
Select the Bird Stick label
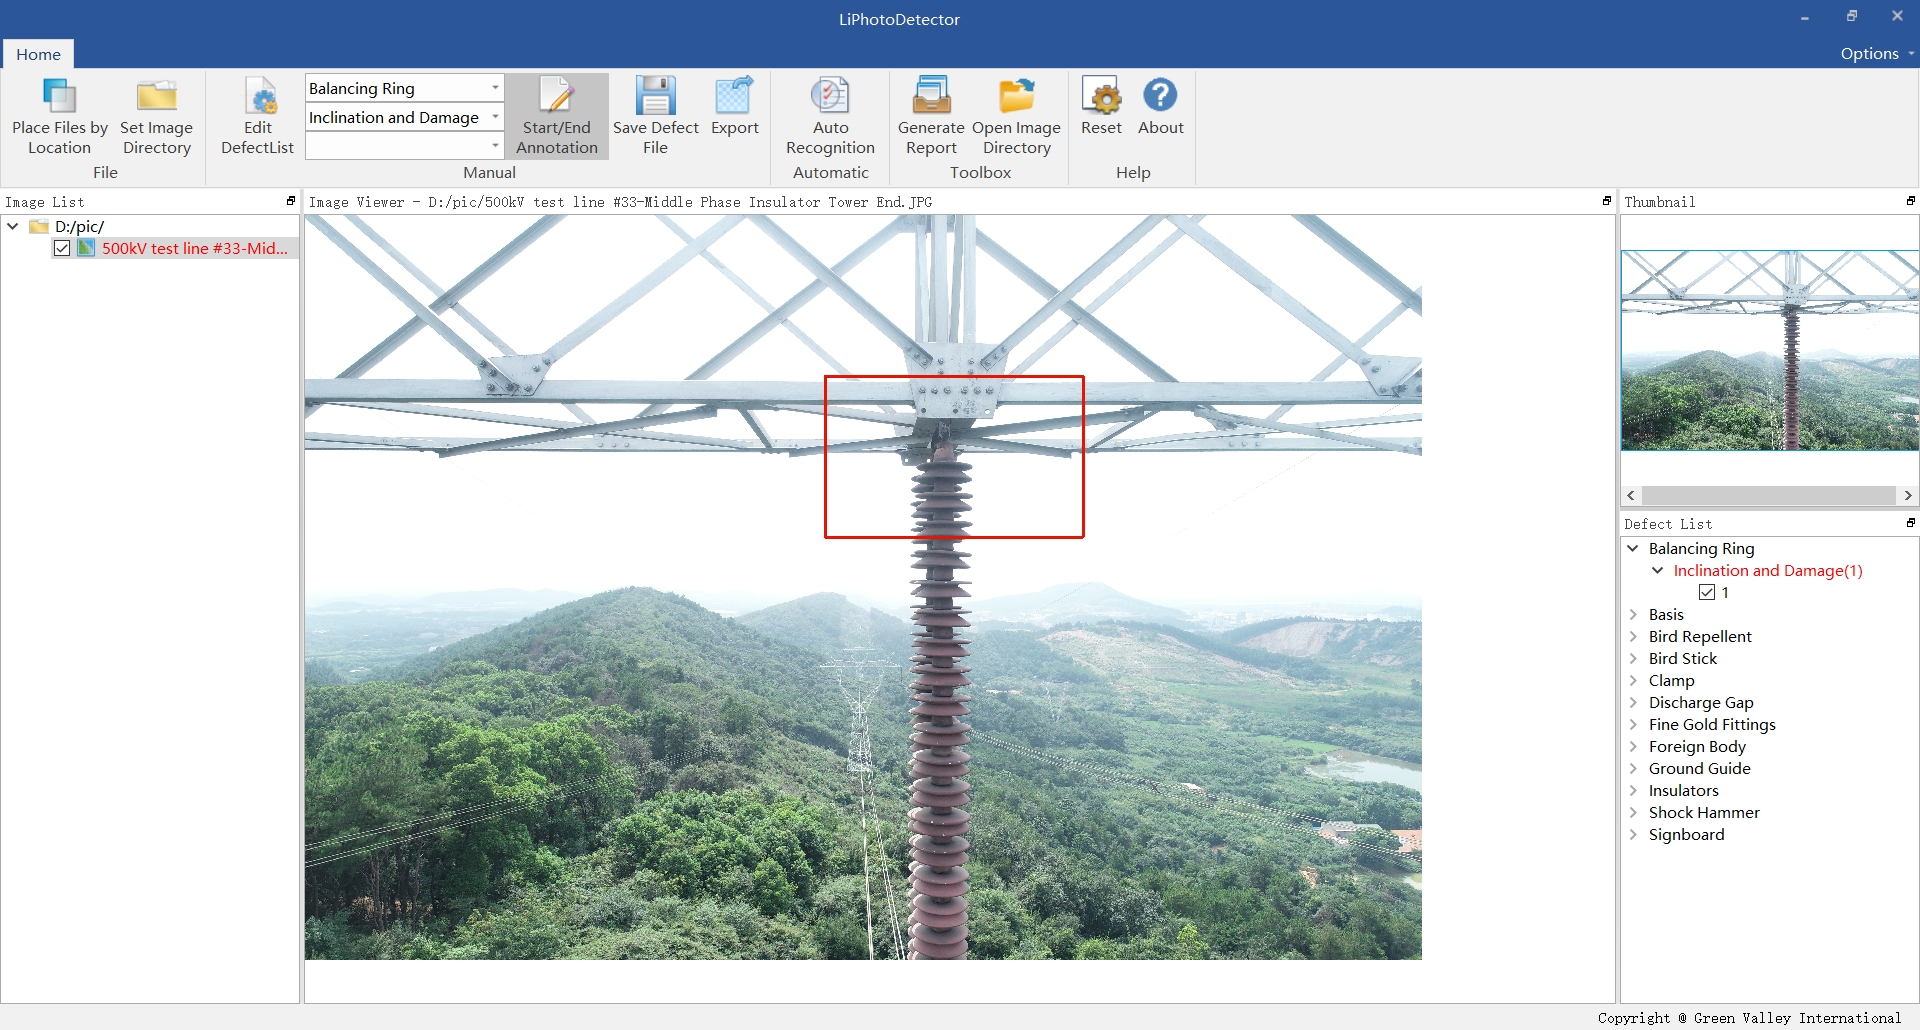[1682, 658]
